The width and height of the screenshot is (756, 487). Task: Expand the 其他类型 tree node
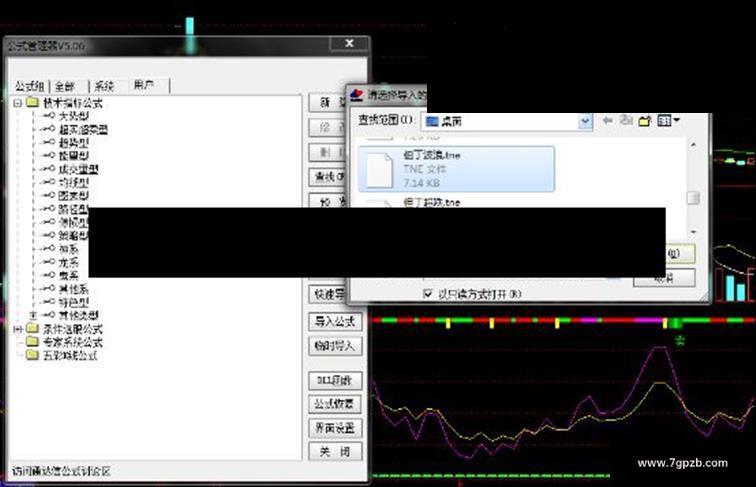tap(33, 315)
